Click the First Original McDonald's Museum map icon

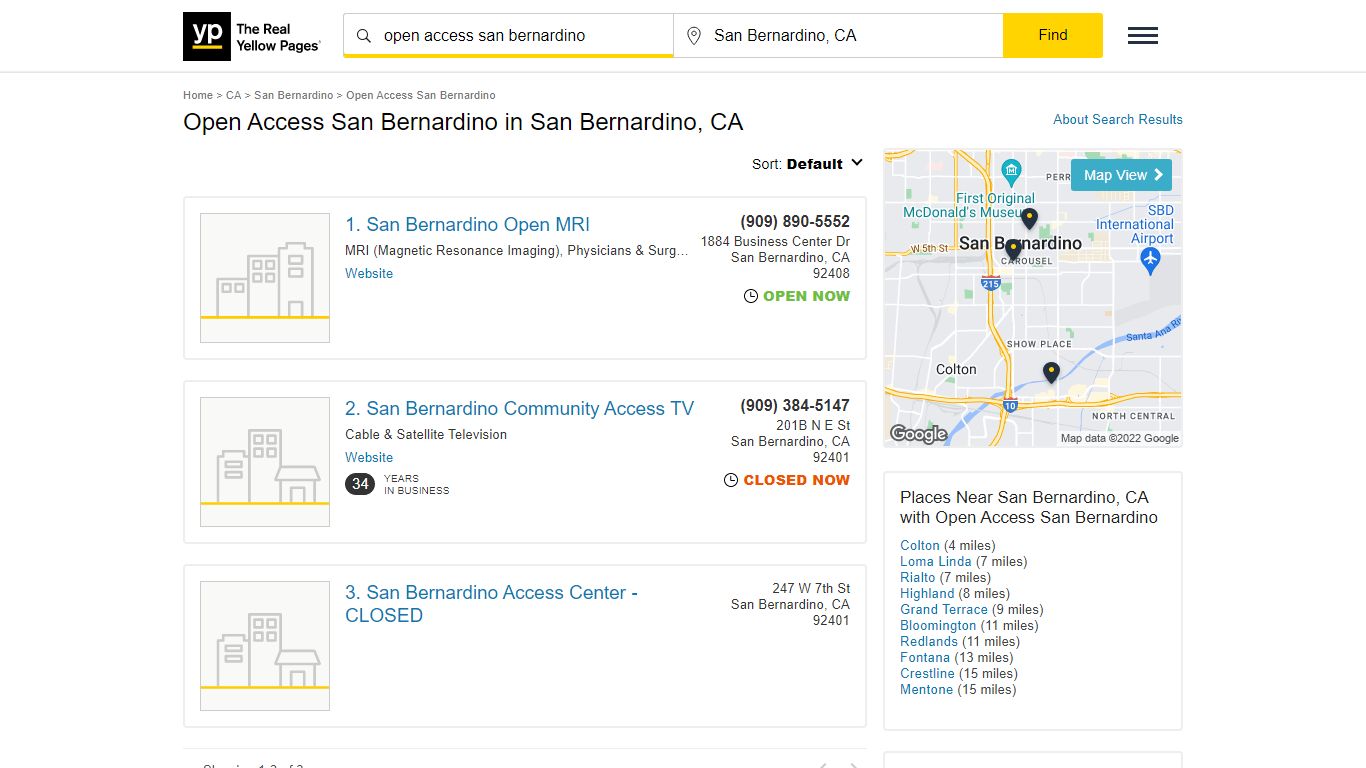(x=1011, y=171)
